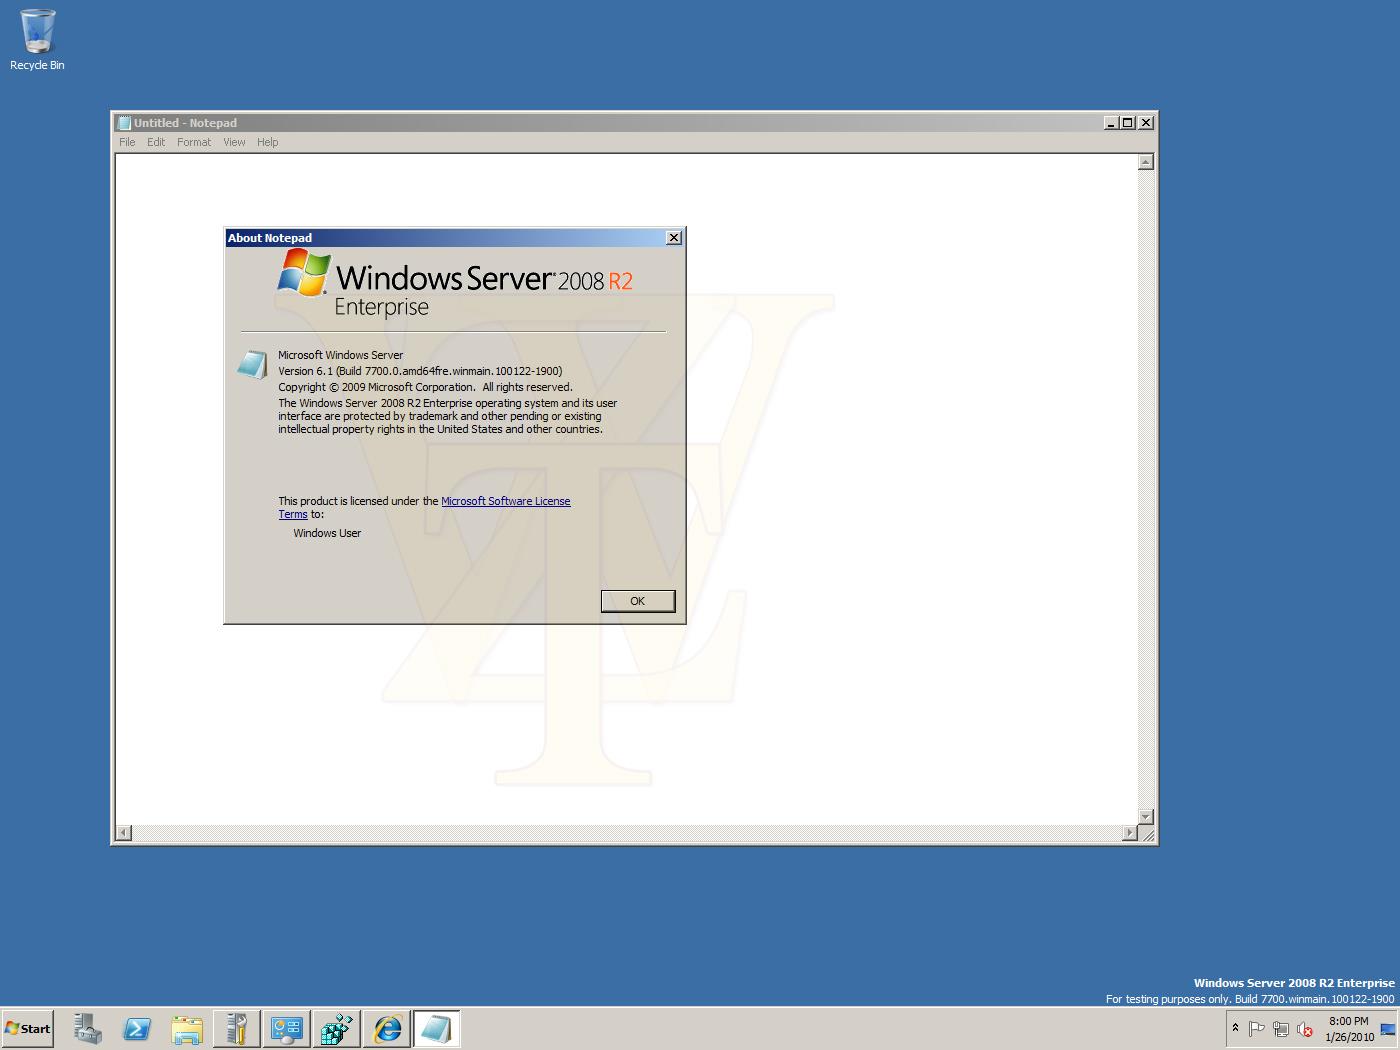
Task: Show hidden tray icons chevron
Action: [1235, 1028]
